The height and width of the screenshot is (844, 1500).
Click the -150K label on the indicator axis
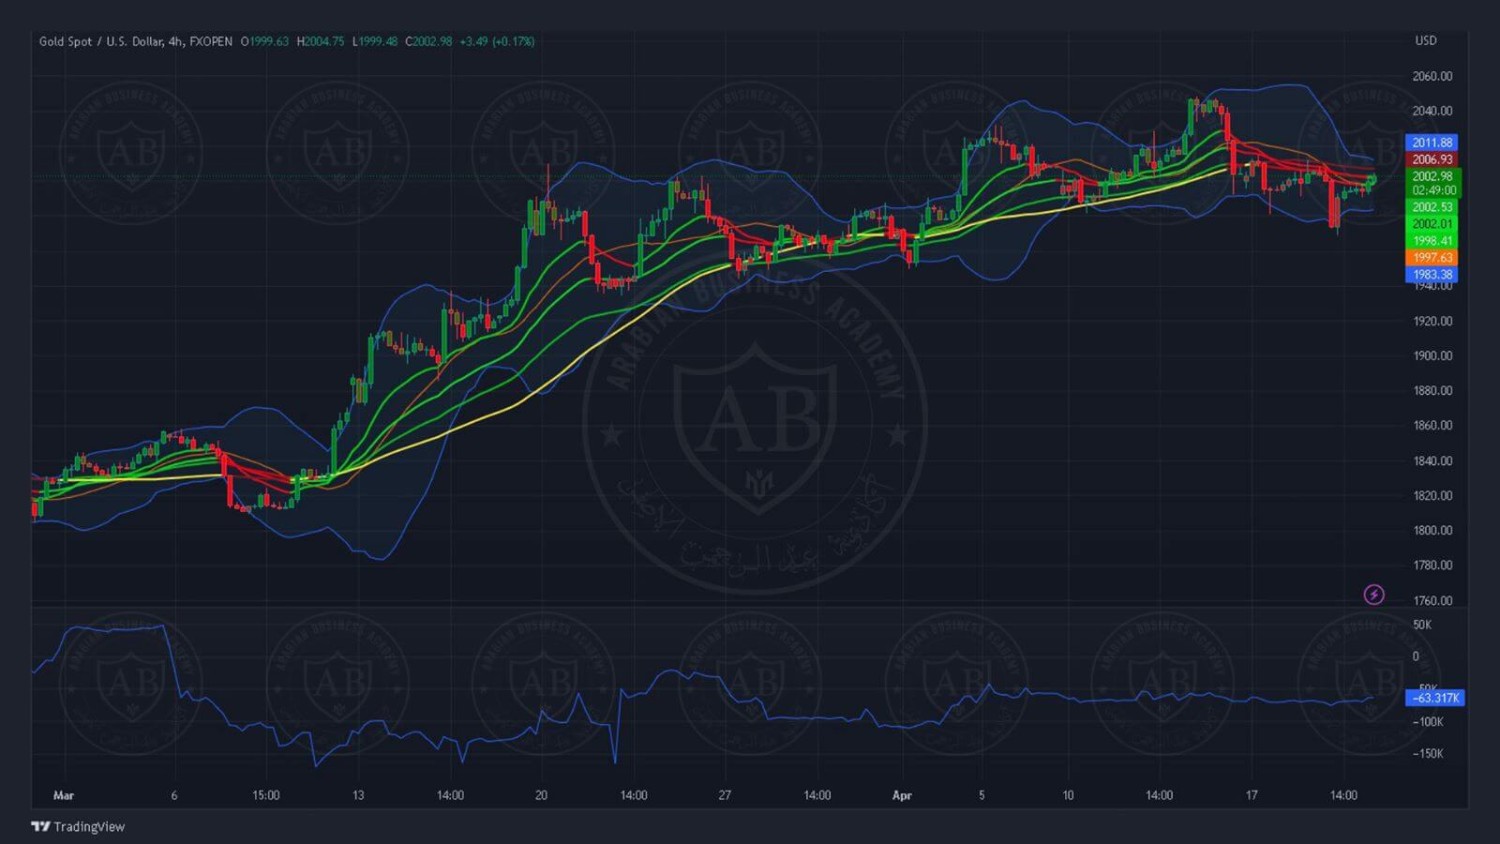(x=1428, y=754)
